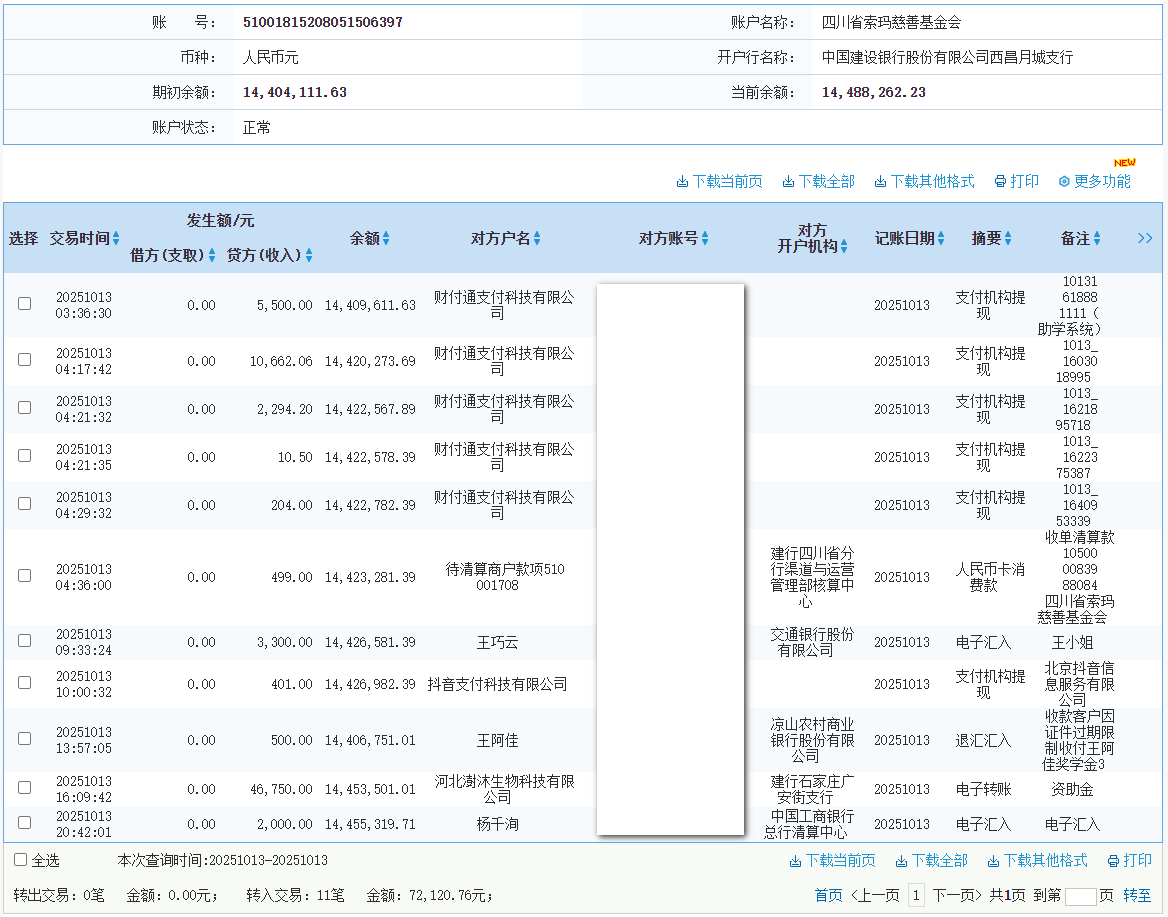This screenshot has width=1168, height=917.
Task: Click the top download all icon
Action: point(788,182)
